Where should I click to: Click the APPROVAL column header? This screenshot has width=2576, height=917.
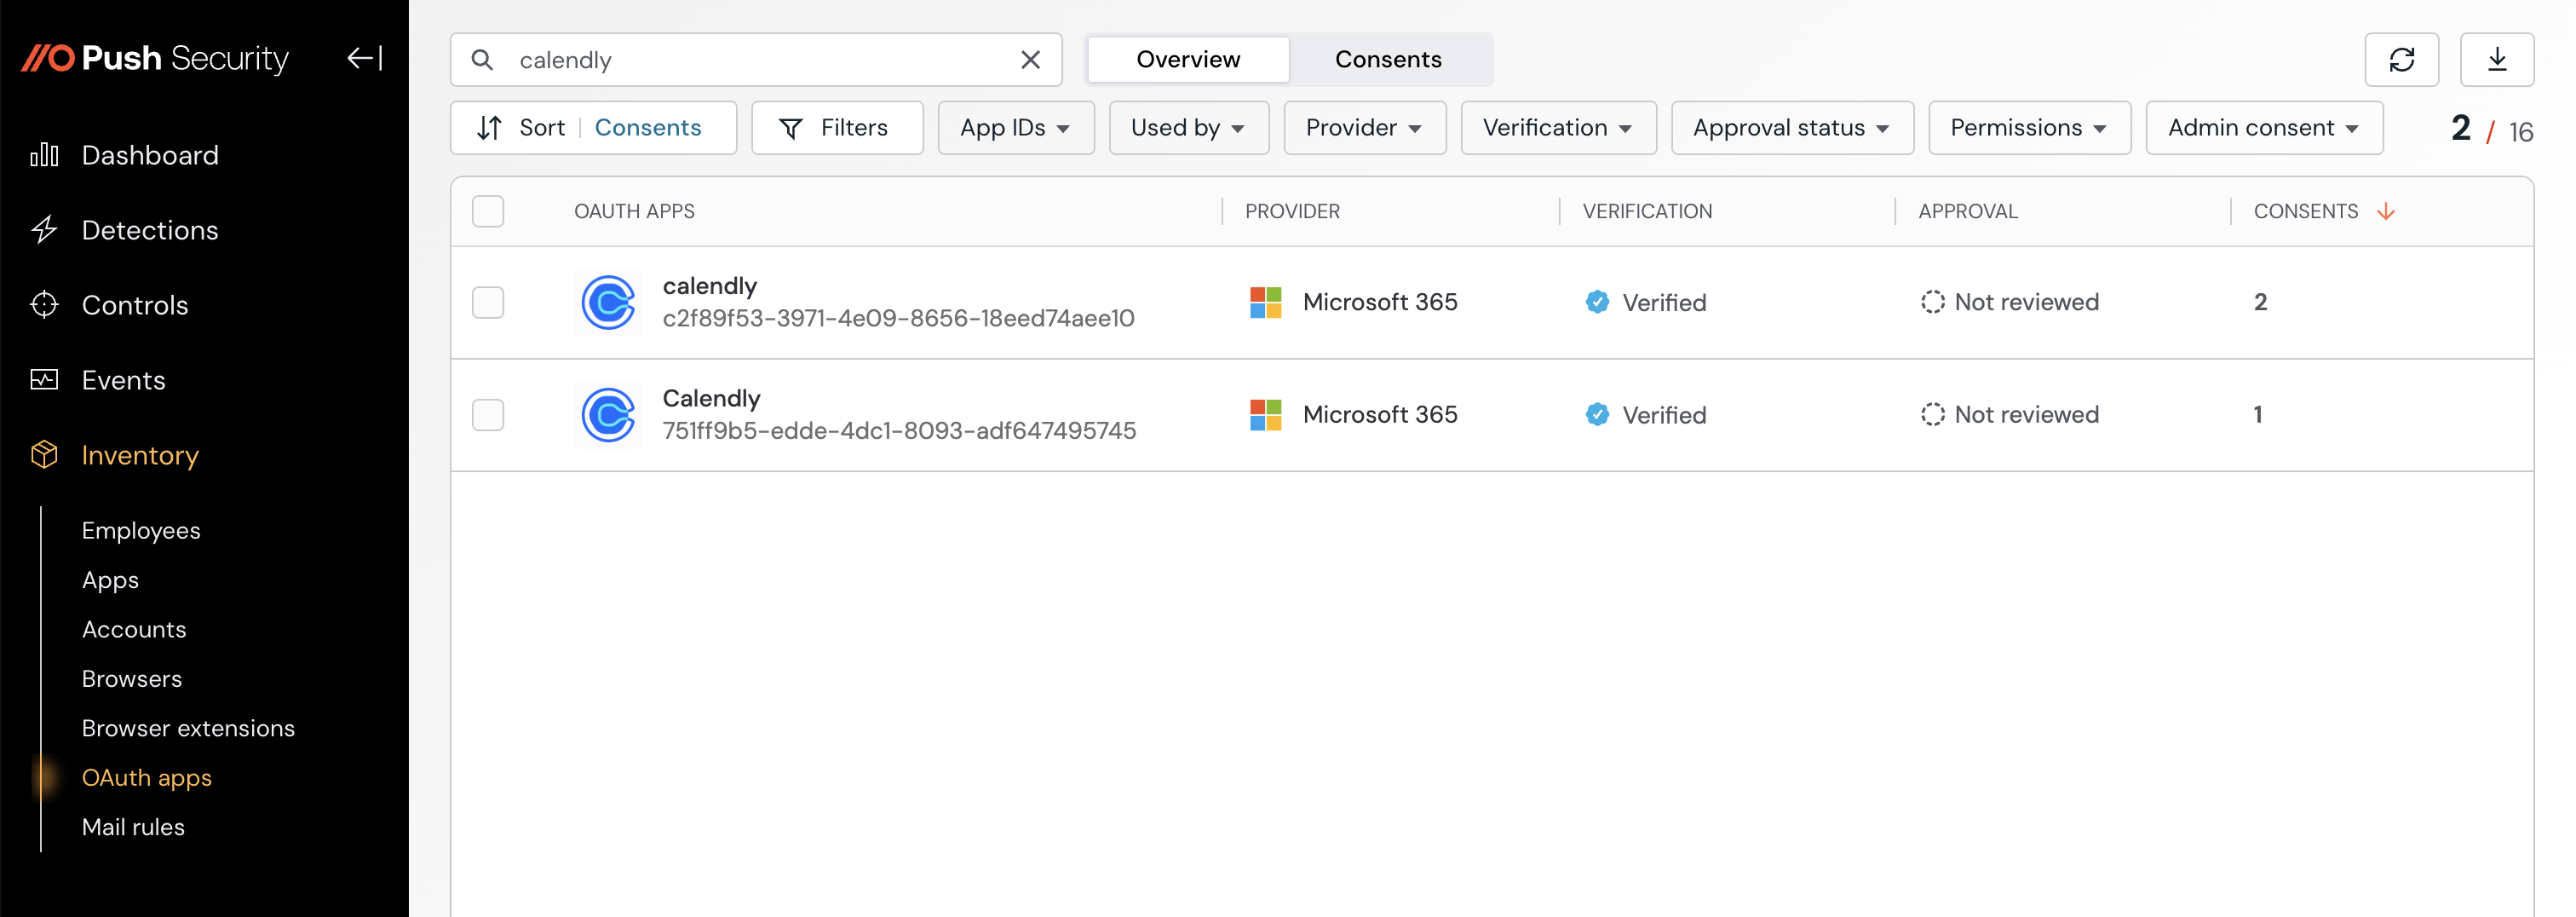click(1968, 211)
